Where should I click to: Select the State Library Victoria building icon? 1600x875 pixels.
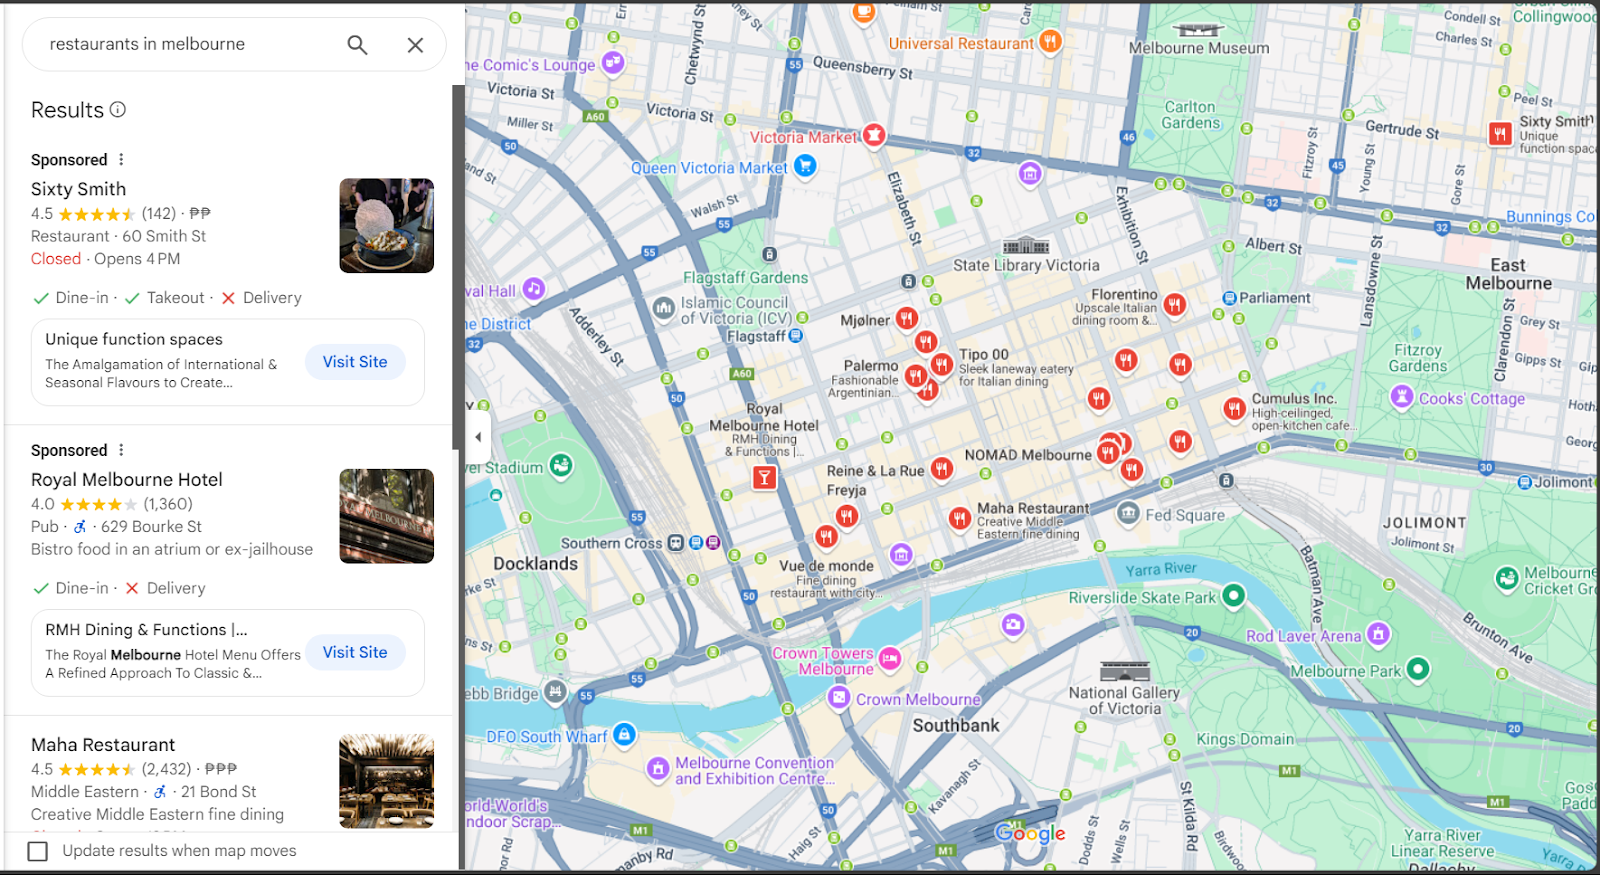(1026, 246)
